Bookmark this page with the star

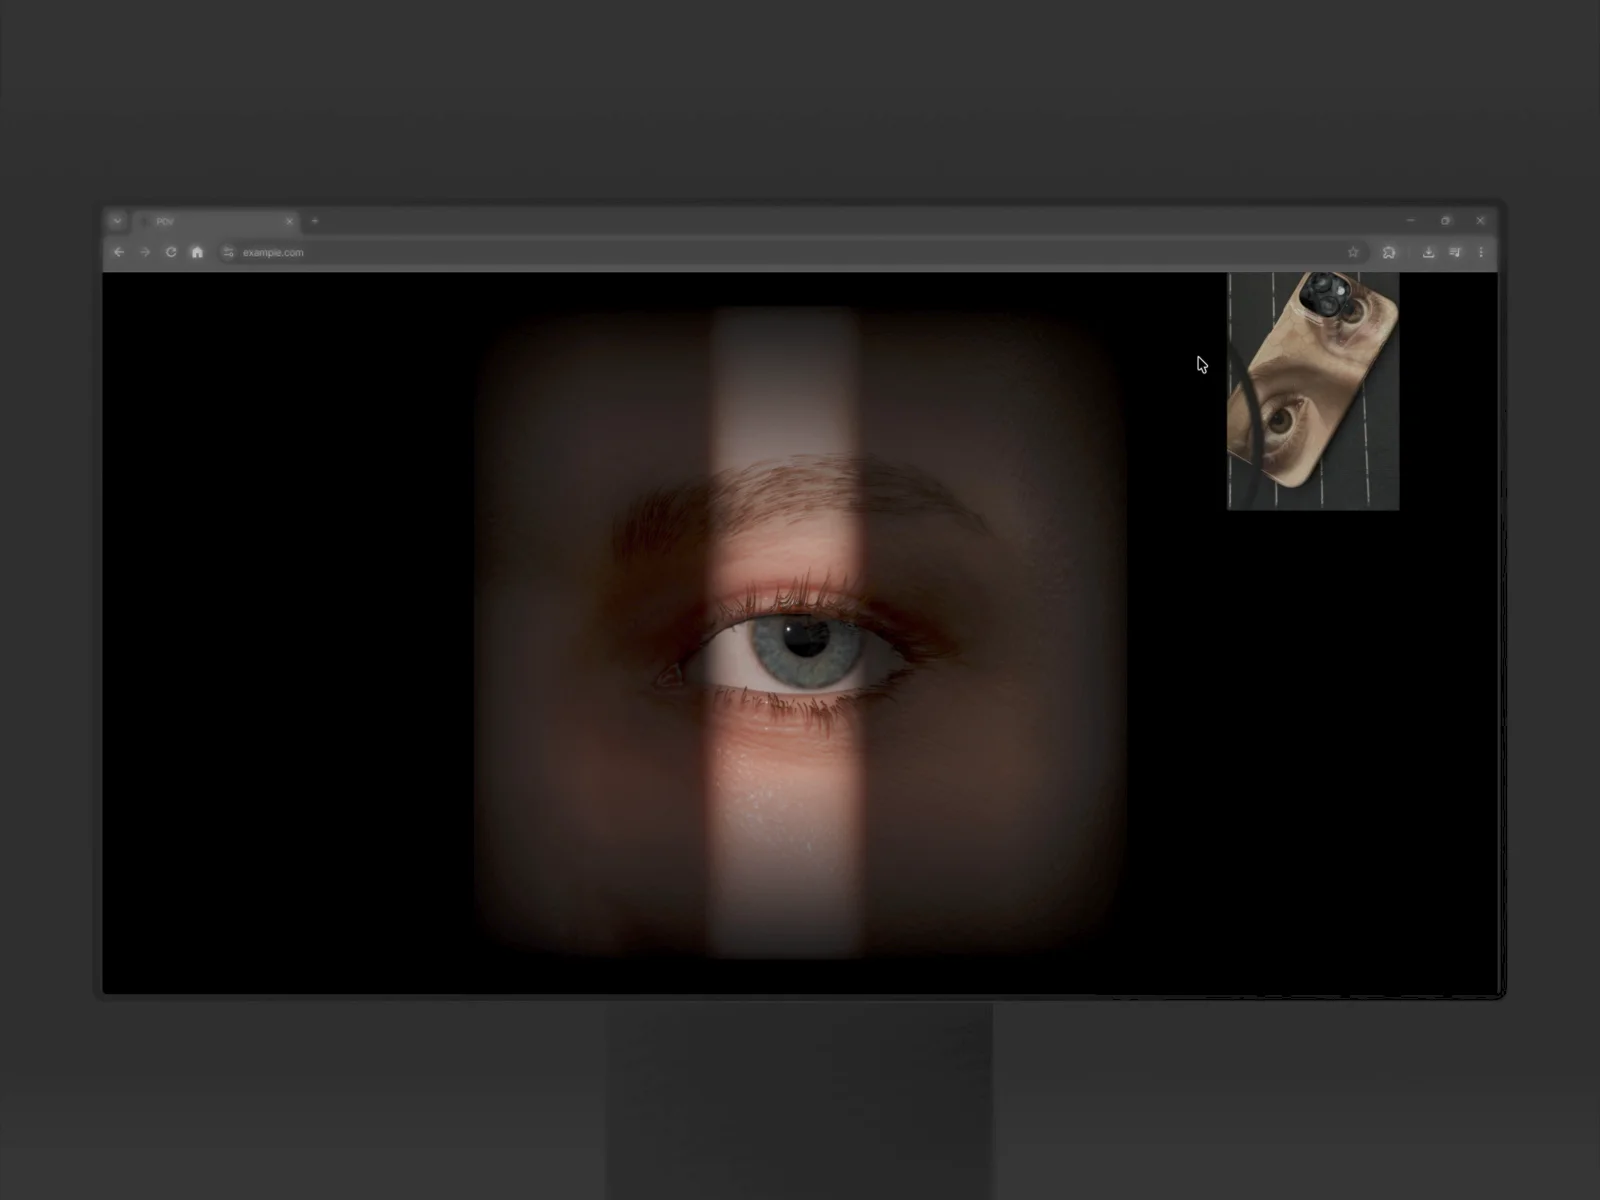pyautogui.click(x=1353, y=252)
